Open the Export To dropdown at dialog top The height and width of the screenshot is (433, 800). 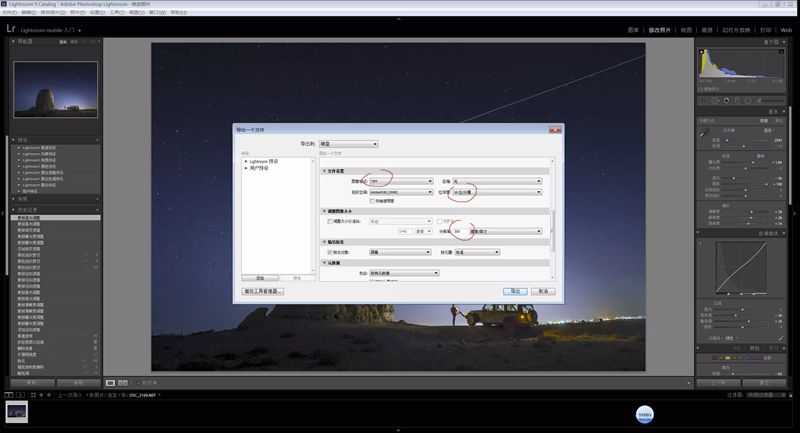pos(349,144)
